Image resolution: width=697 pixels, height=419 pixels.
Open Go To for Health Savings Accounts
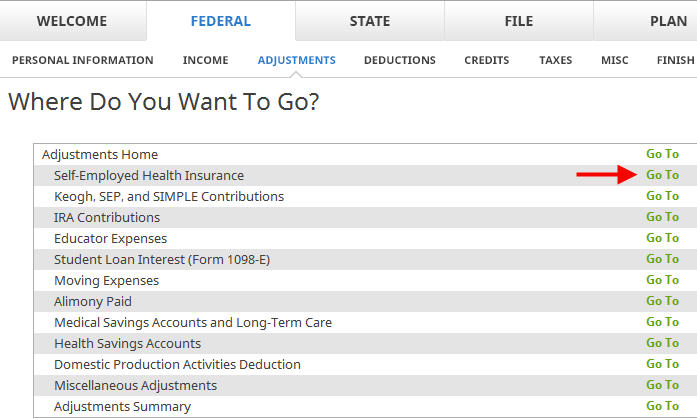(x=662, y=343)
